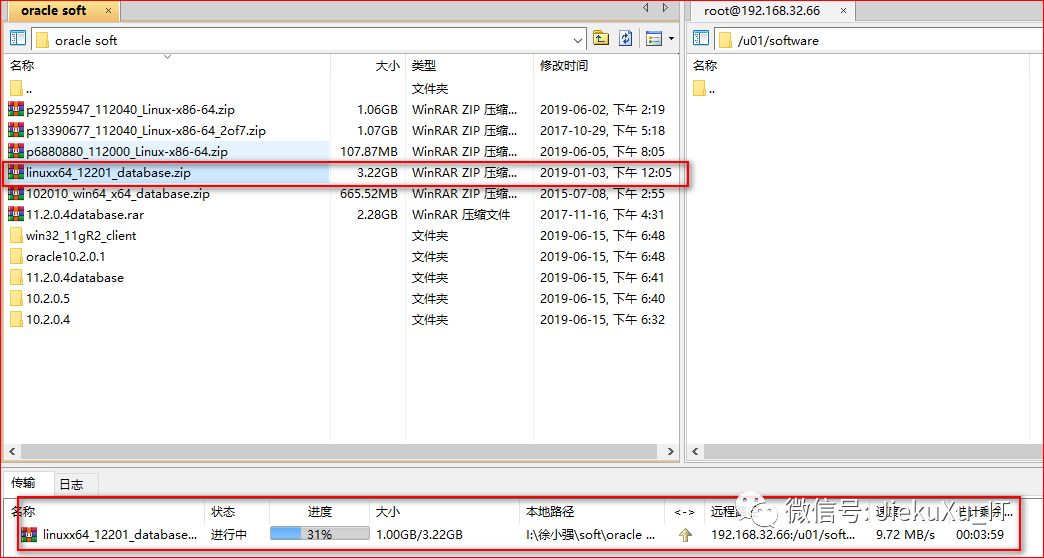1044x558 pixels.
Task: Select p13390677_112040_Linux-x86-64_2of7.zip archive icon
Action: (x=16, y=130)
